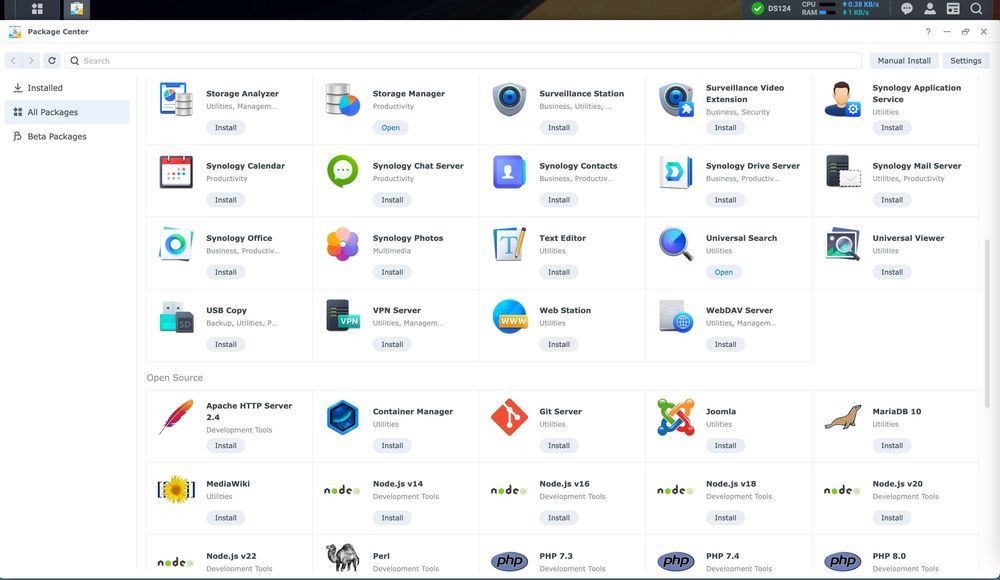Open the Synology Calendar icon
The width and height of the screenshot is (1000, 580).
coord(176,172)
